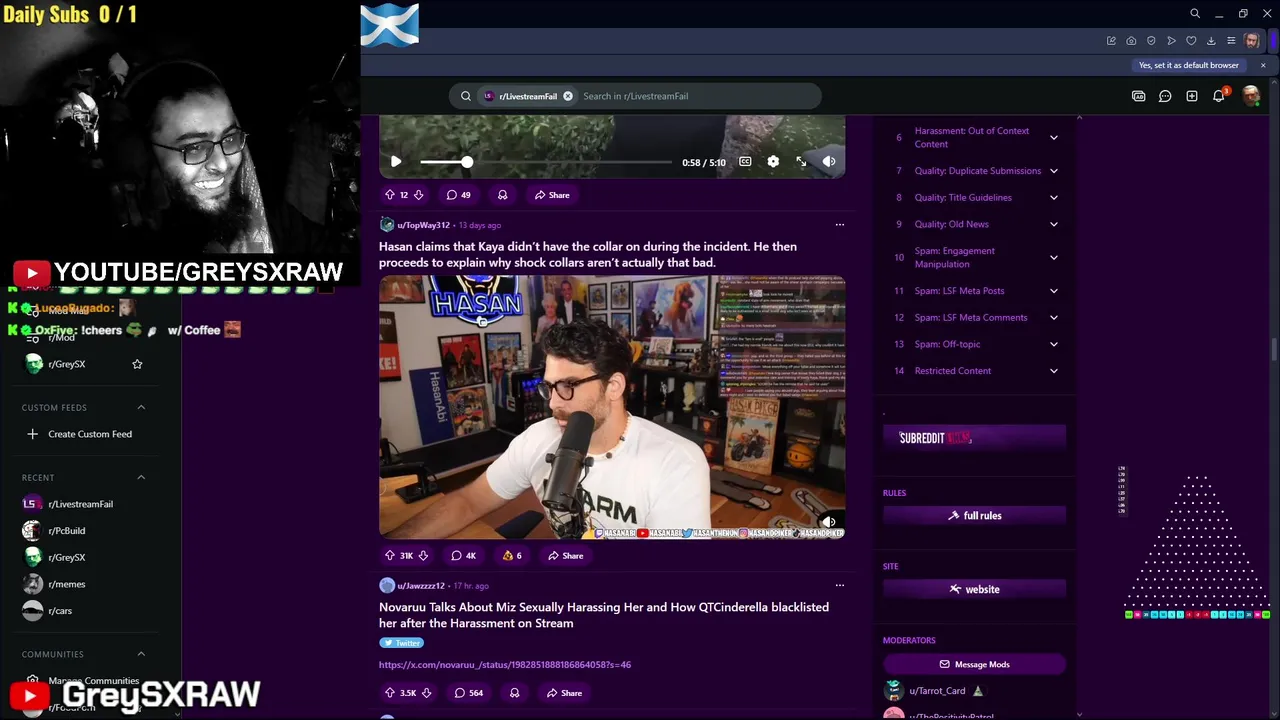Open the Novaruu post title

point(604,615)
